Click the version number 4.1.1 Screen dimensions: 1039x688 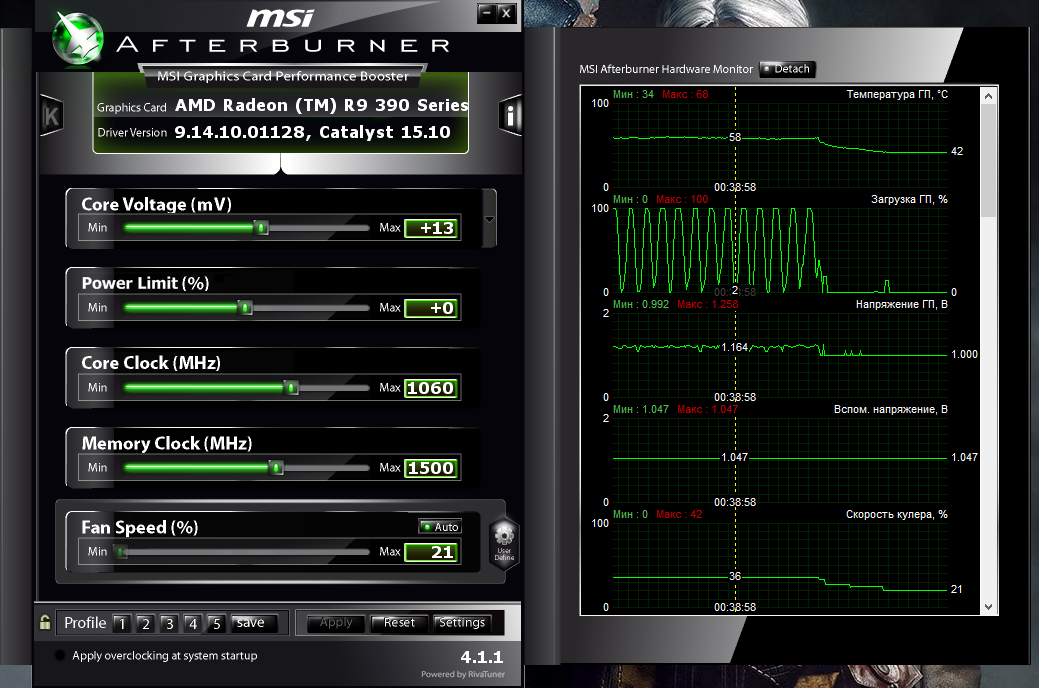[x=482, y=657]
